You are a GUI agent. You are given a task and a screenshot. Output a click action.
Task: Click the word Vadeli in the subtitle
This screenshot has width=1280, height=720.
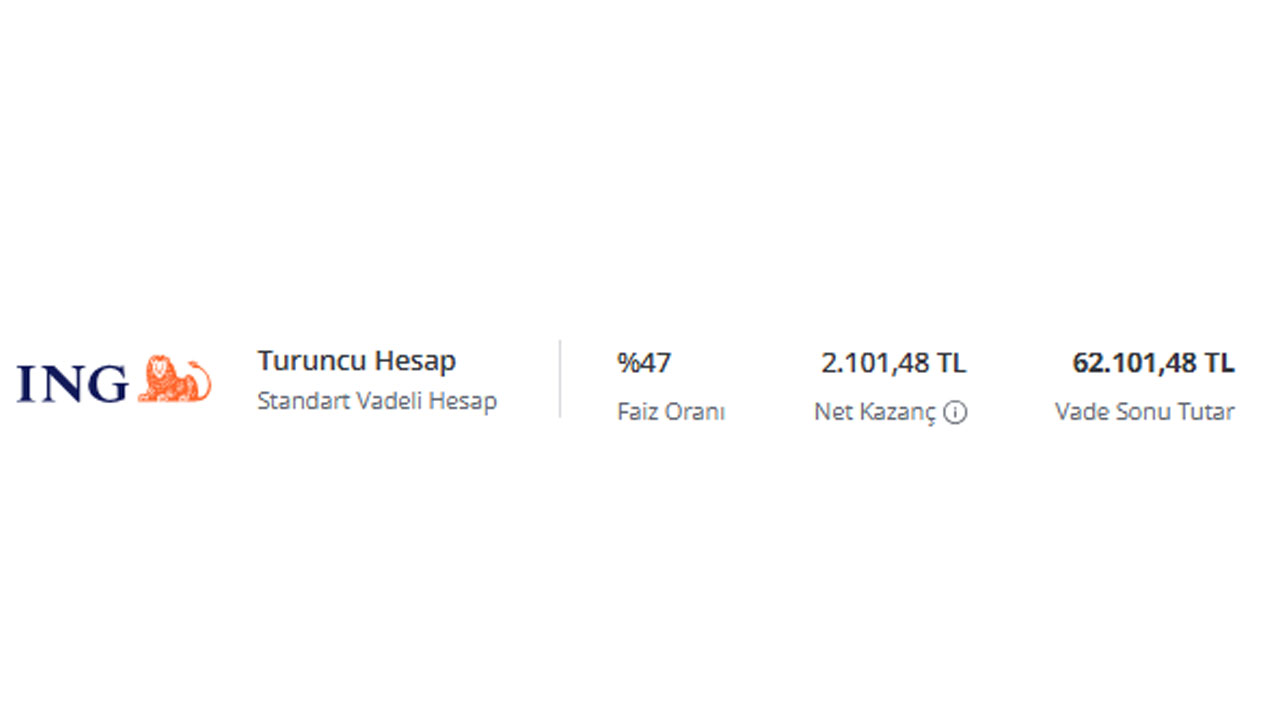375,401
